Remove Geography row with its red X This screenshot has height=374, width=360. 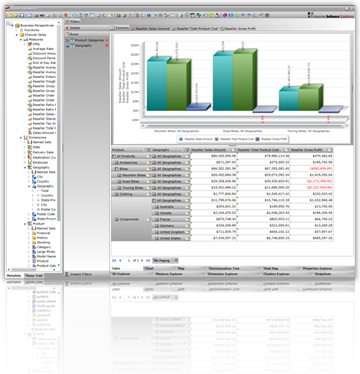(x=107, y=46)
